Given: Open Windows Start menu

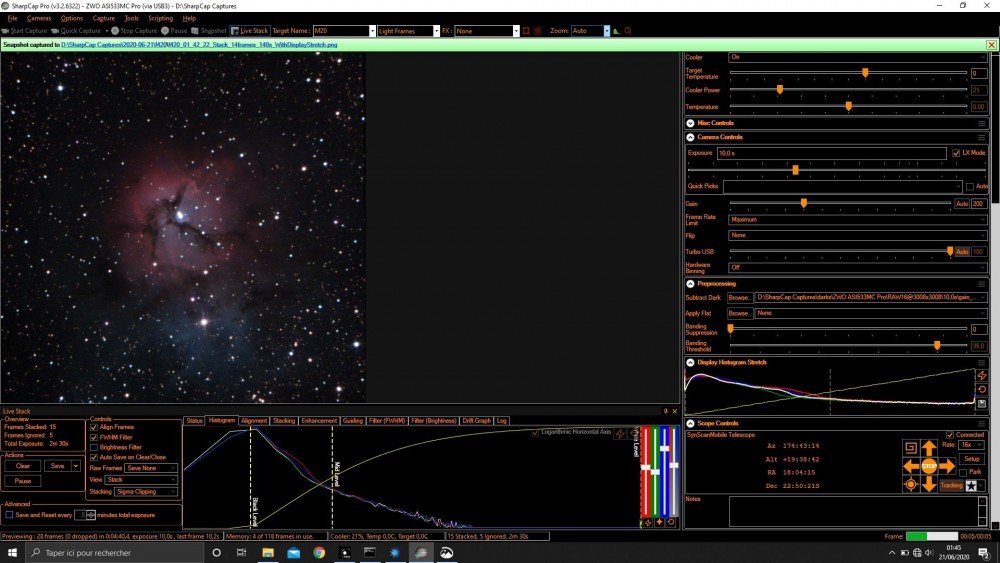Looking at the screenshot, I should (12, 553).
